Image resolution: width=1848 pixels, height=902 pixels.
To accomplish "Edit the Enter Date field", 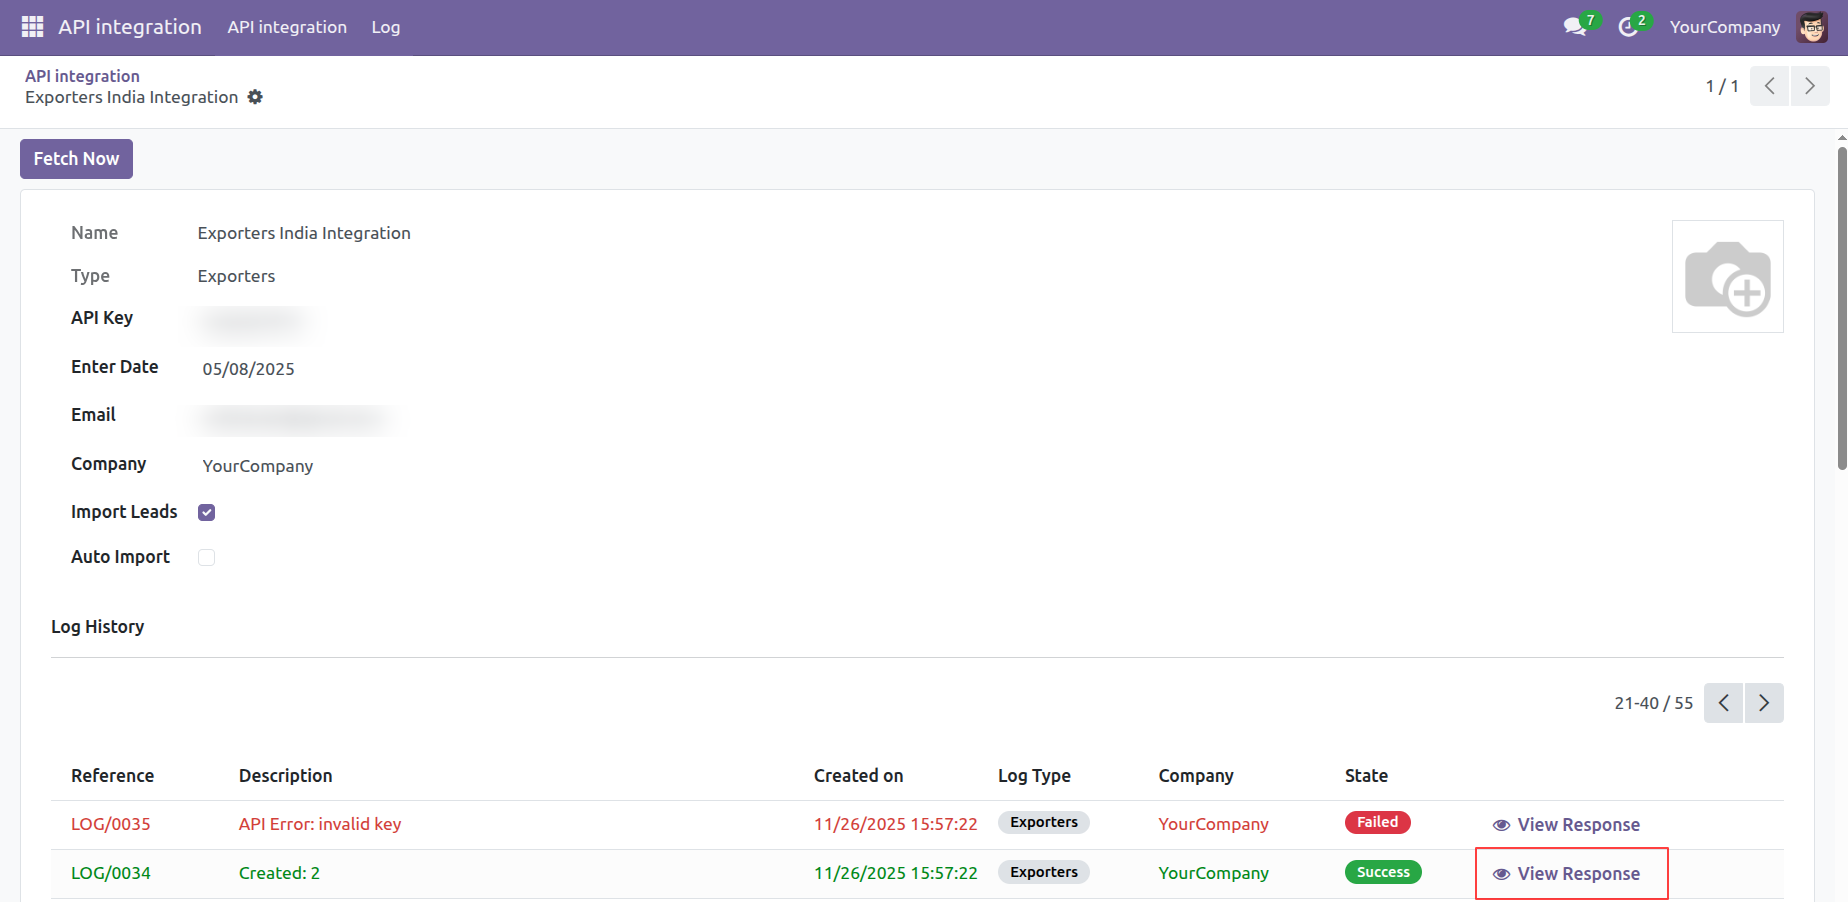I will [x=249, y=369].
